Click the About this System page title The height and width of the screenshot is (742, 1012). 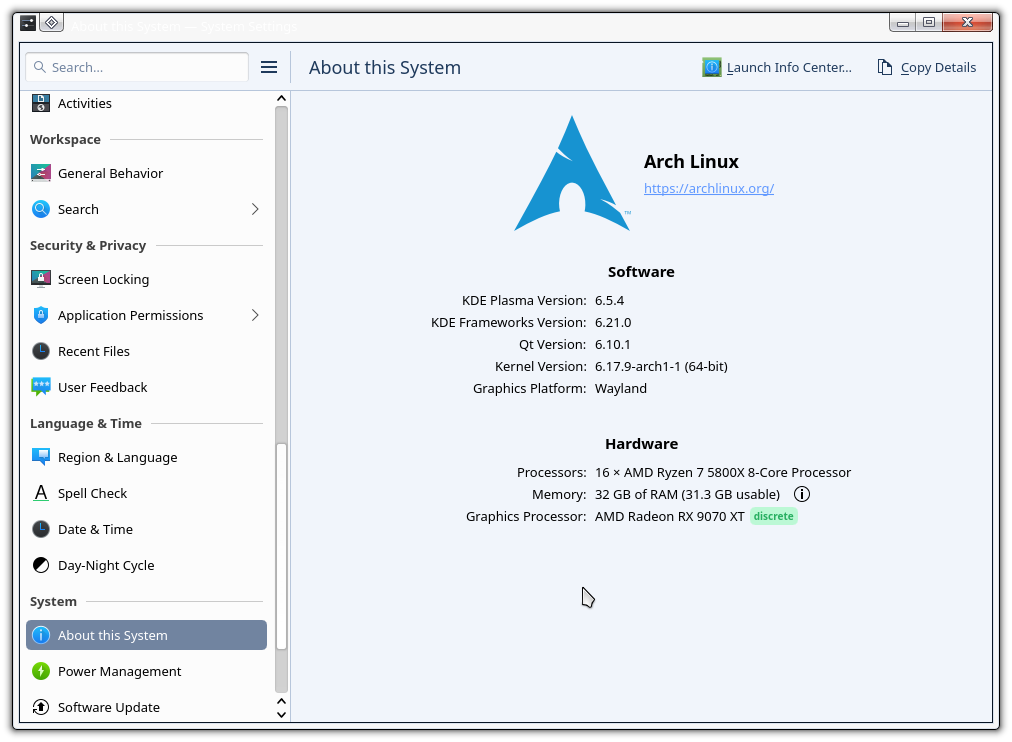pos(385,67)
